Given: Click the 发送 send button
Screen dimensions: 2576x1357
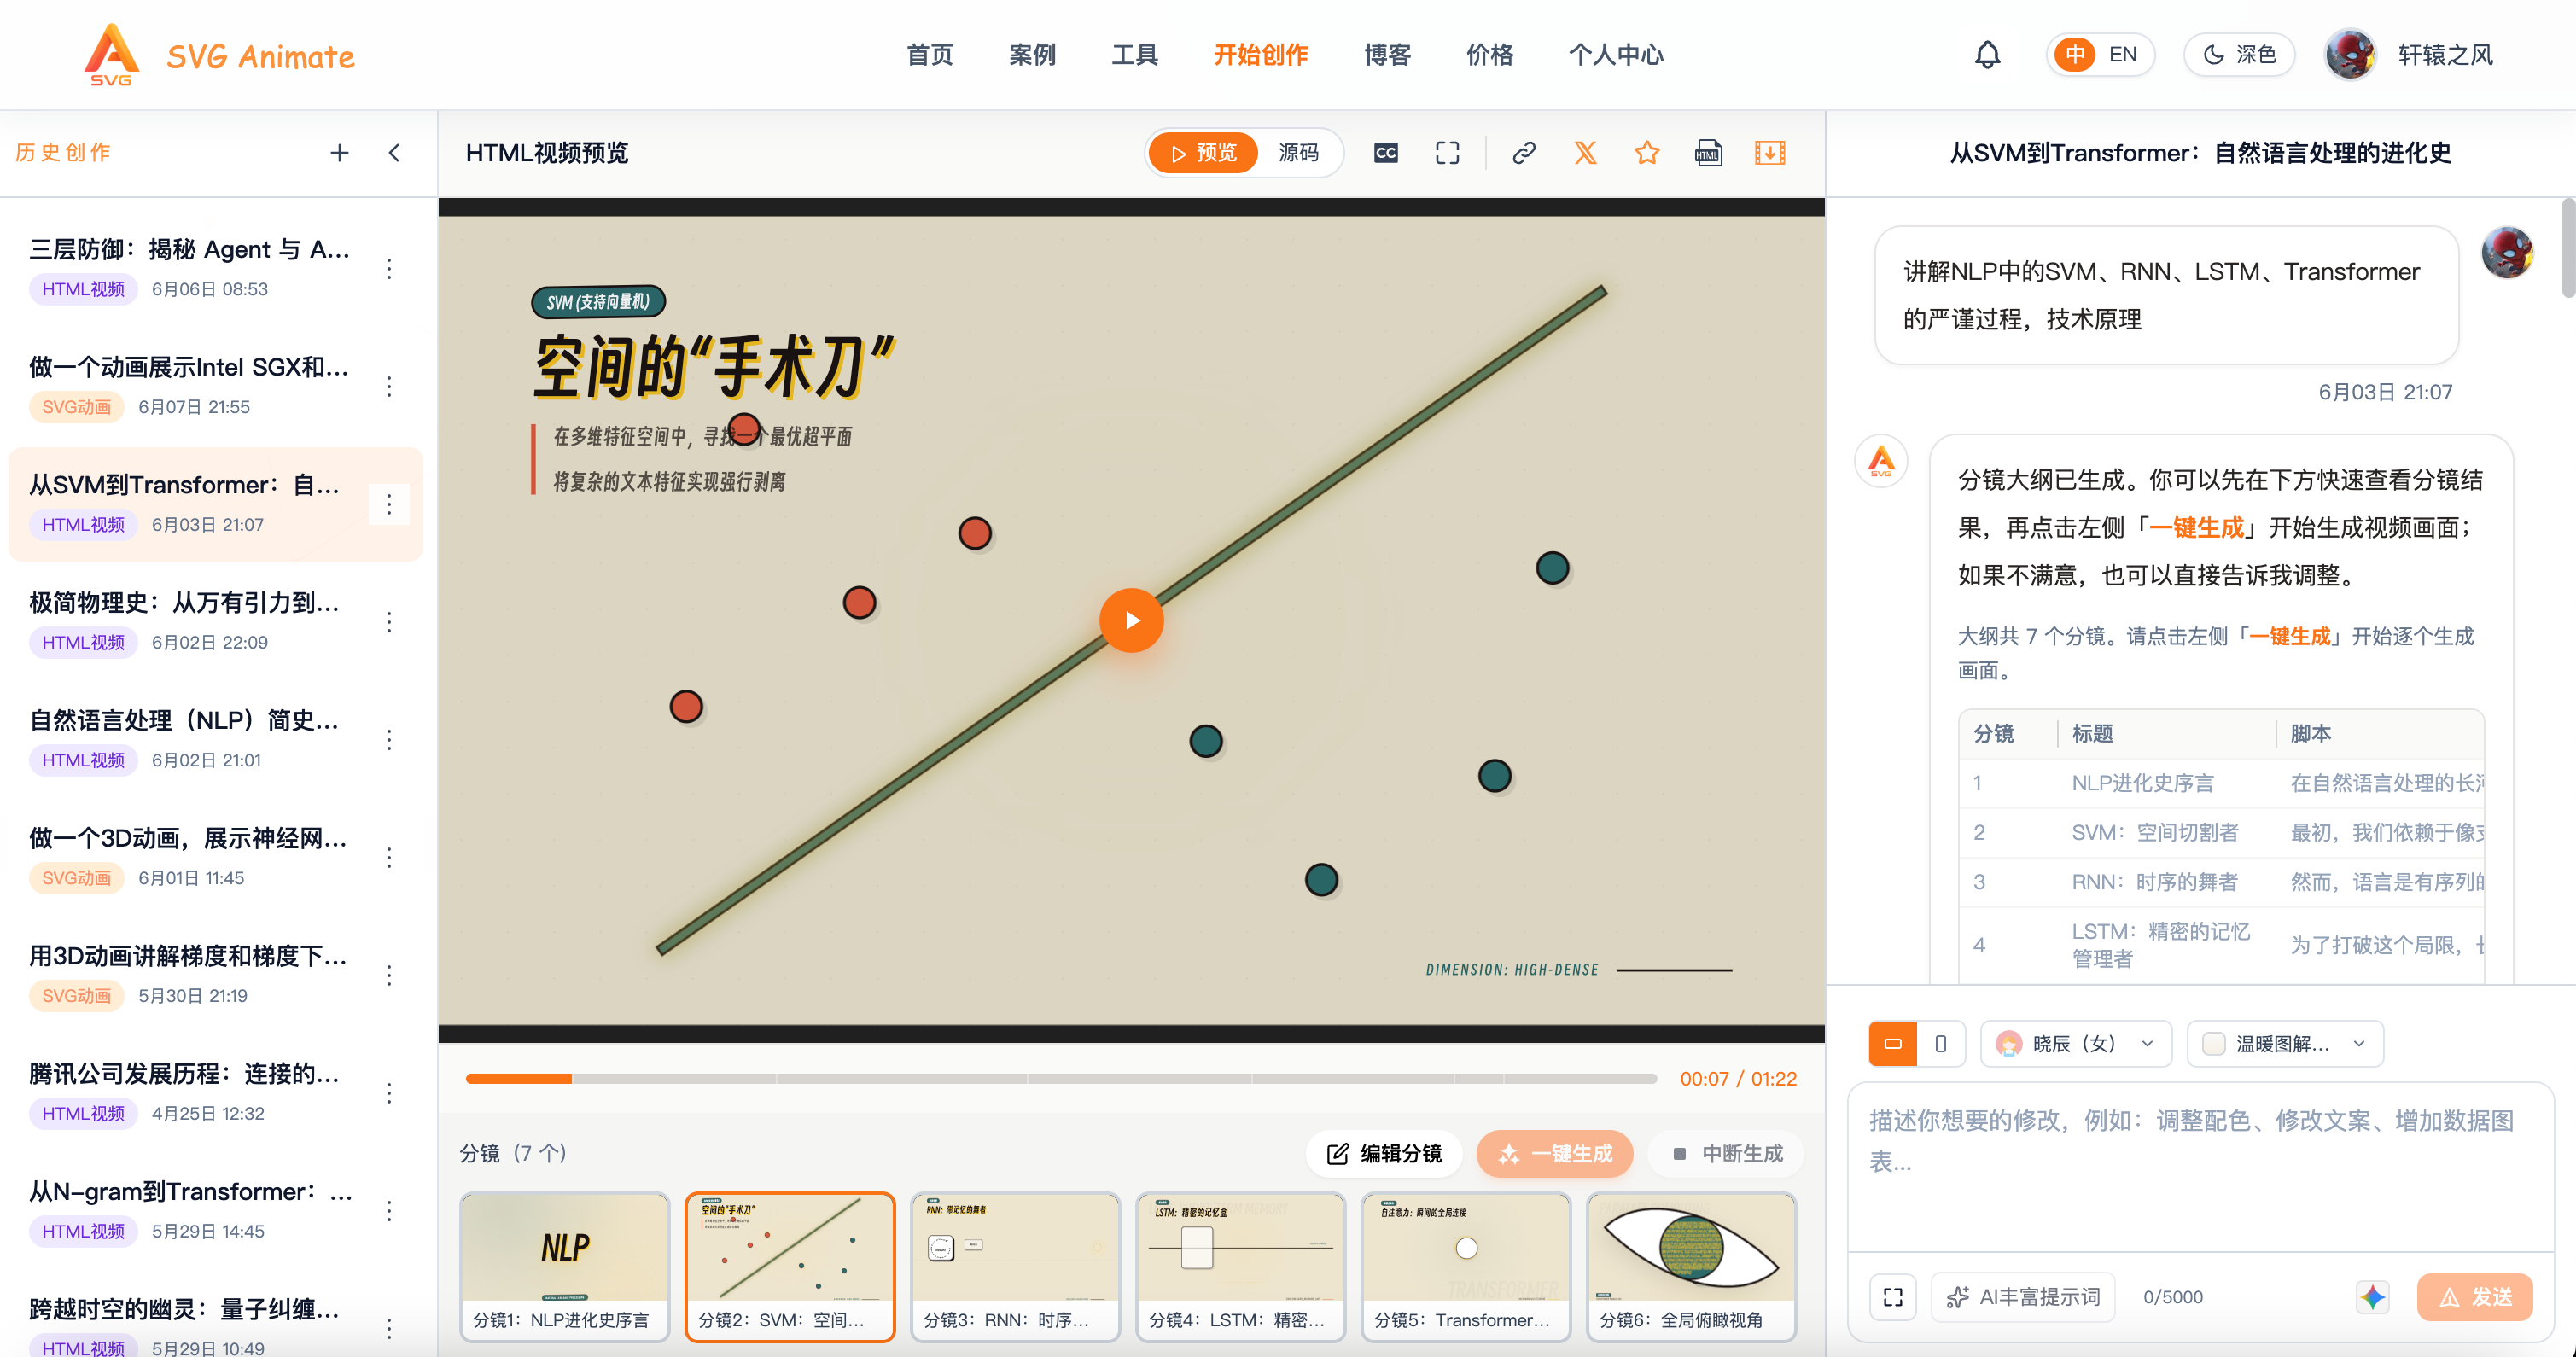Looking at the screenshot, I should click(2474, 1297).
